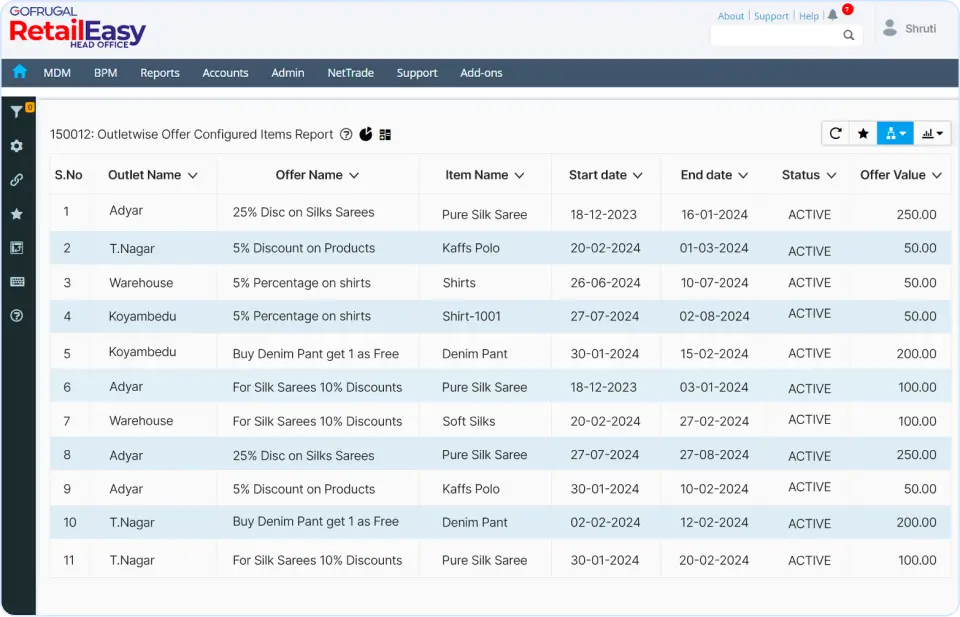Open the pie chart view for the report
This screenshot has width=960, height=617.
pos(367,134)
